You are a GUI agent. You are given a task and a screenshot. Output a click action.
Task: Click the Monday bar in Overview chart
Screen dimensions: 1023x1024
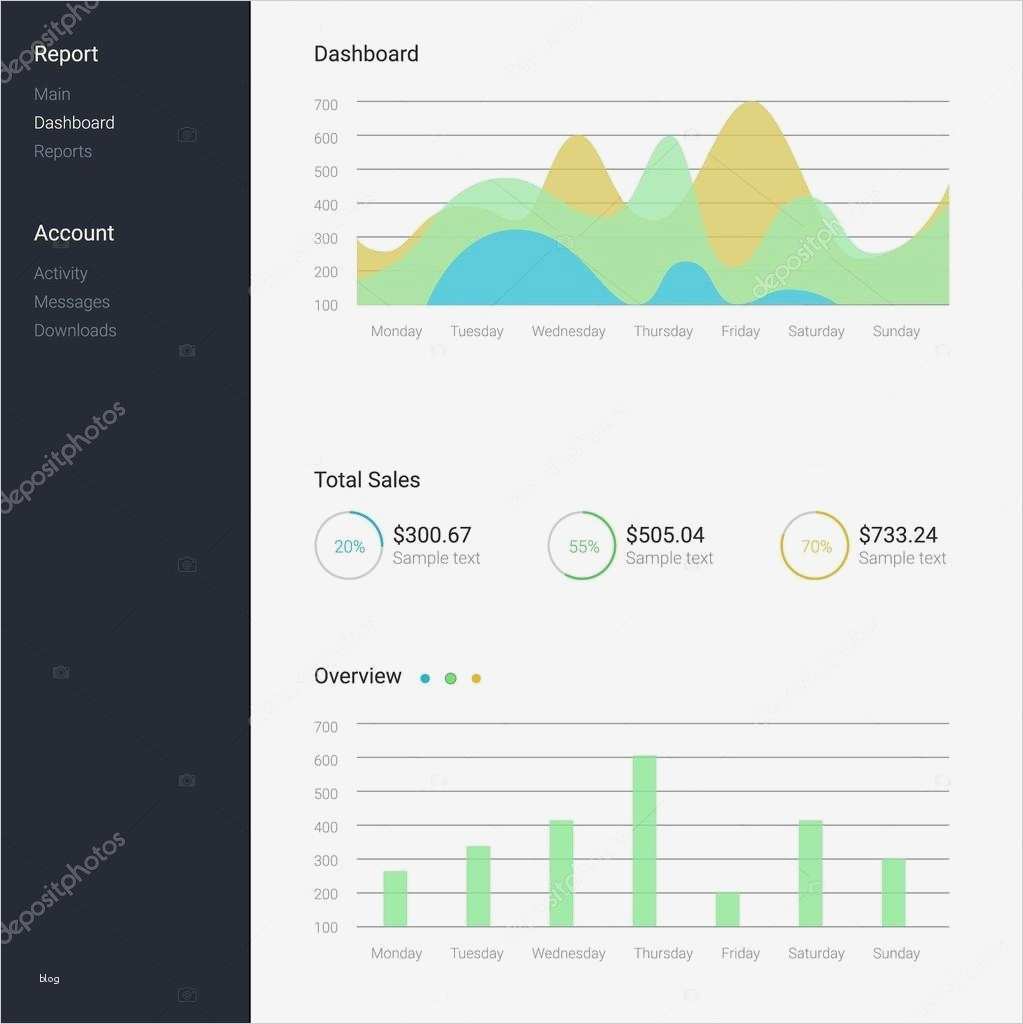point(395,899)
